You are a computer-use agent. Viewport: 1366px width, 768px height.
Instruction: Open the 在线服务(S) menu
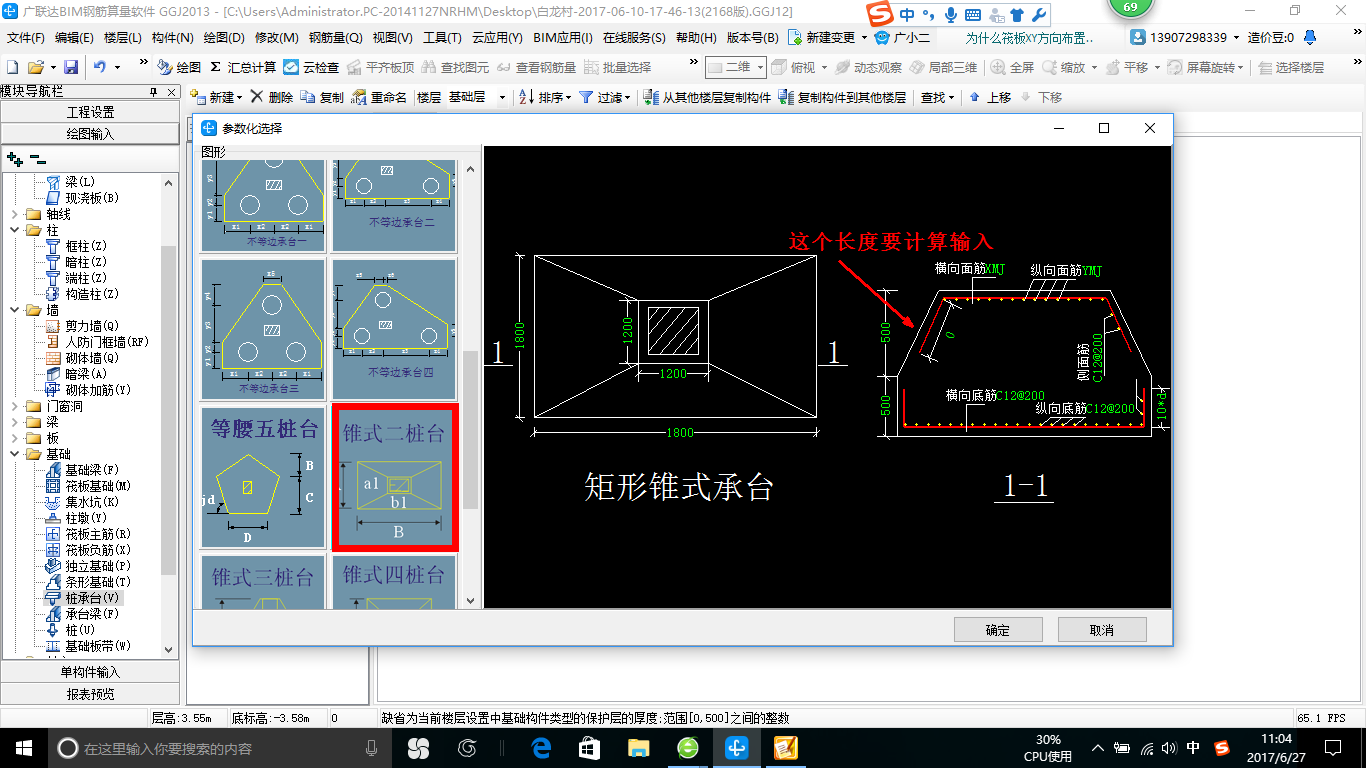click(x=634, y=38)
